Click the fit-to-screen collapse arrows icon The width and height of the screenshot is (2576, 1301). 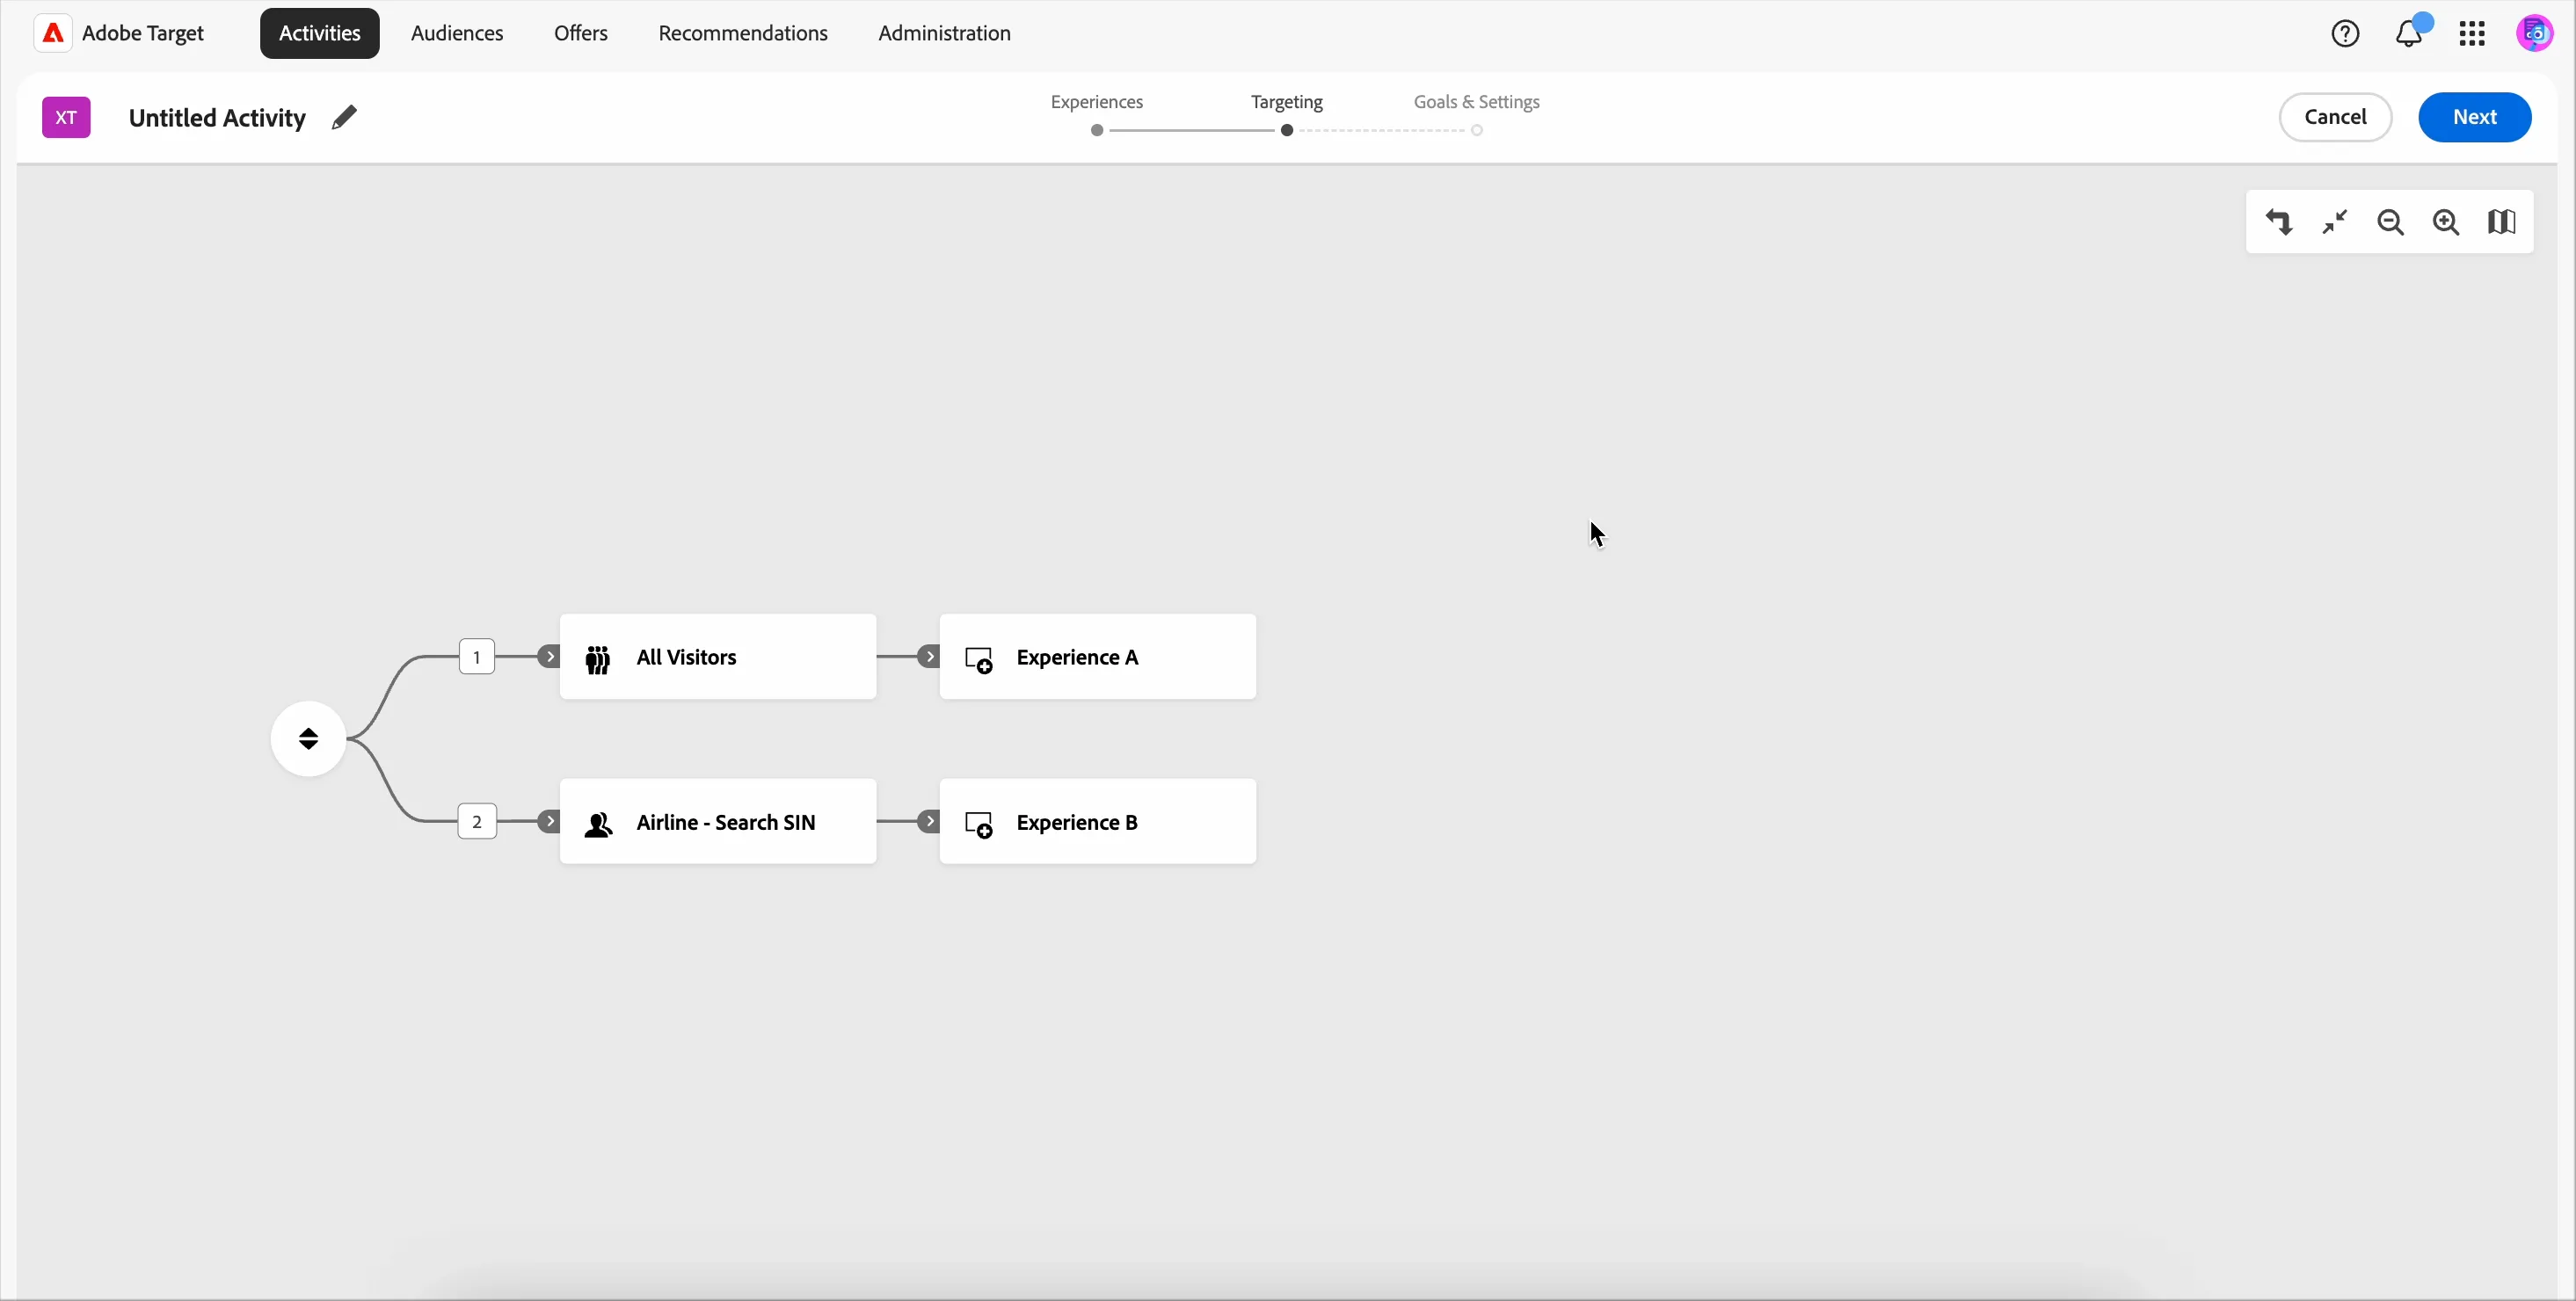coord(2335,222)
